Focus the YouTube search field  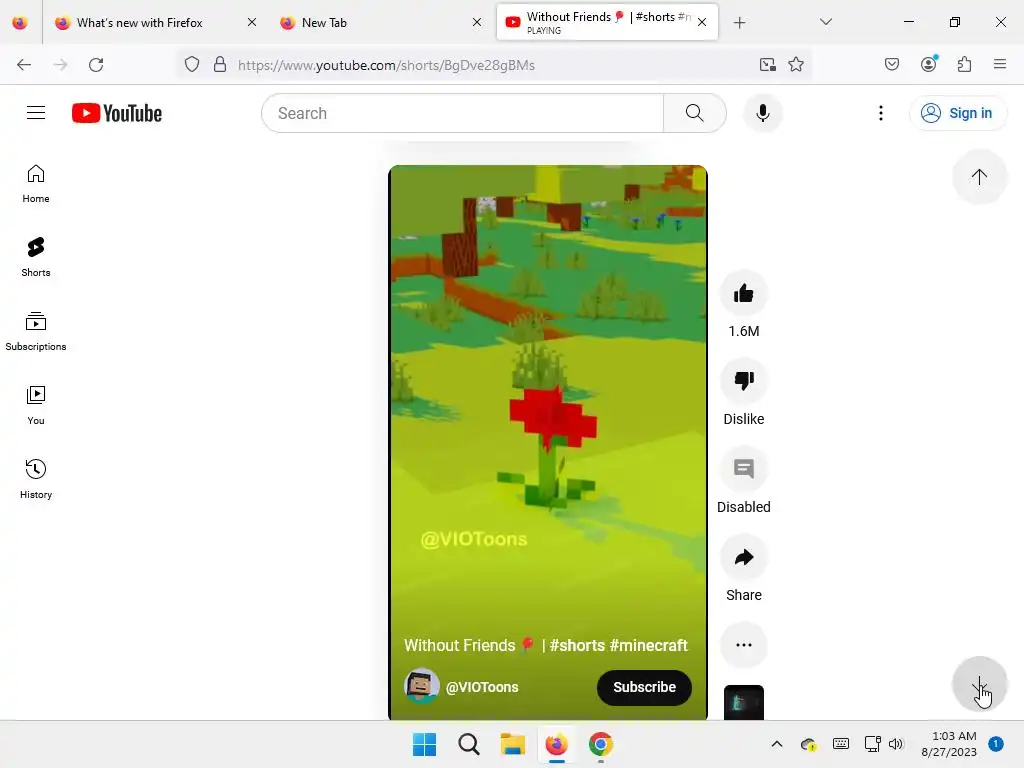(462, 113)
